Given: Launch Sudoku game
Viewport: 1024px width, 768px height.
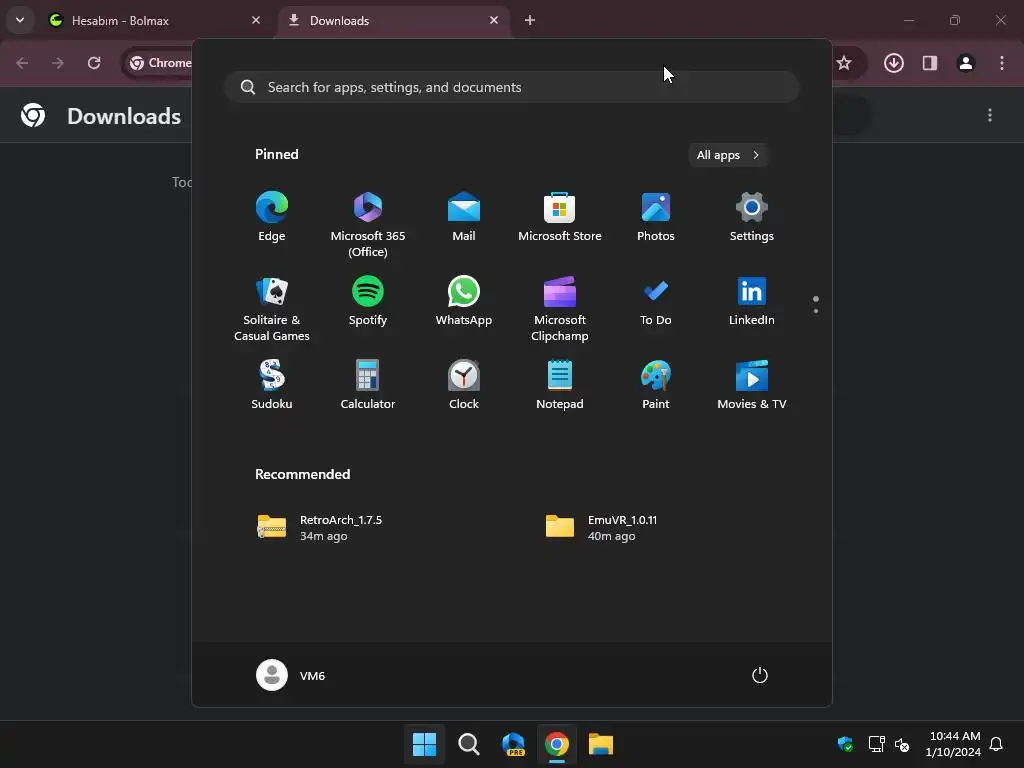Looking at the screenshot, I should (x=272, y=385).
